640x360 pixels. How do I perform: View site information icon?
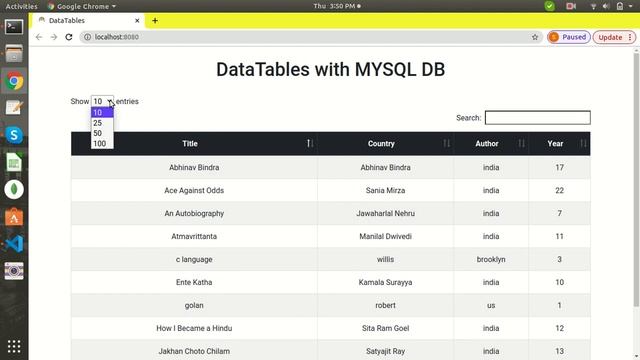click(87, 37)
